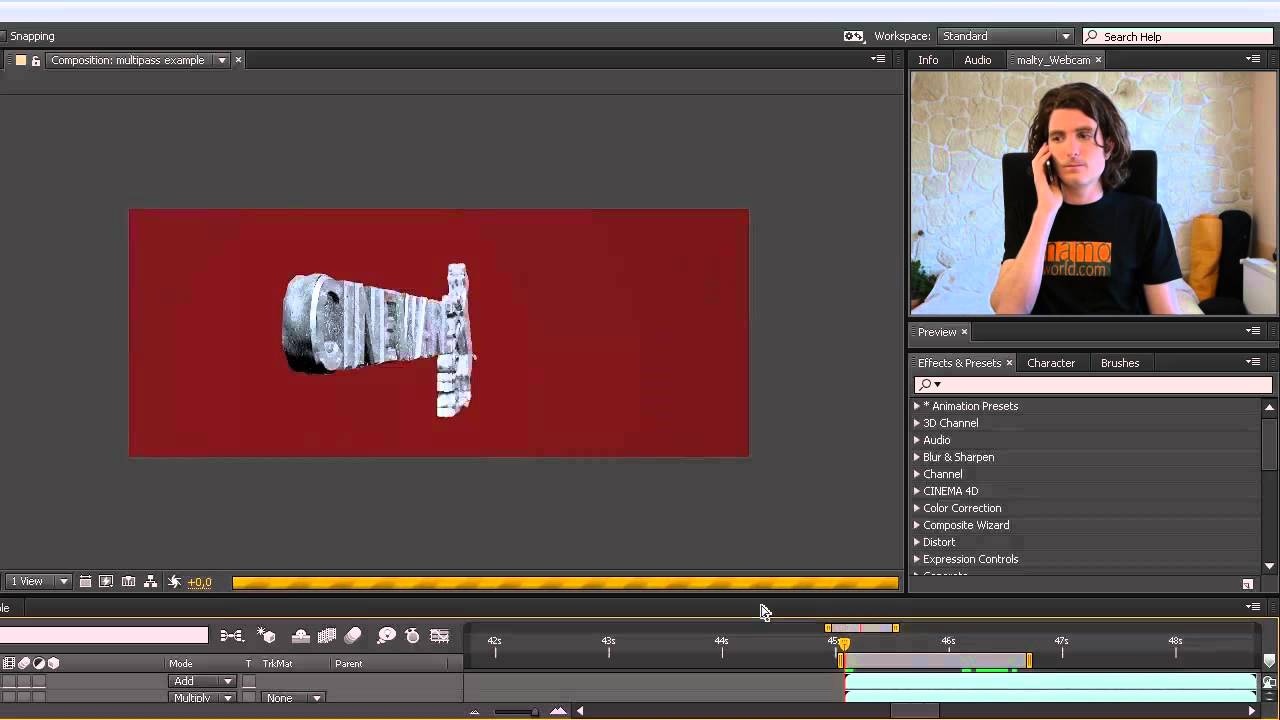Toggle Draft 3D icon in timeline

266,636
